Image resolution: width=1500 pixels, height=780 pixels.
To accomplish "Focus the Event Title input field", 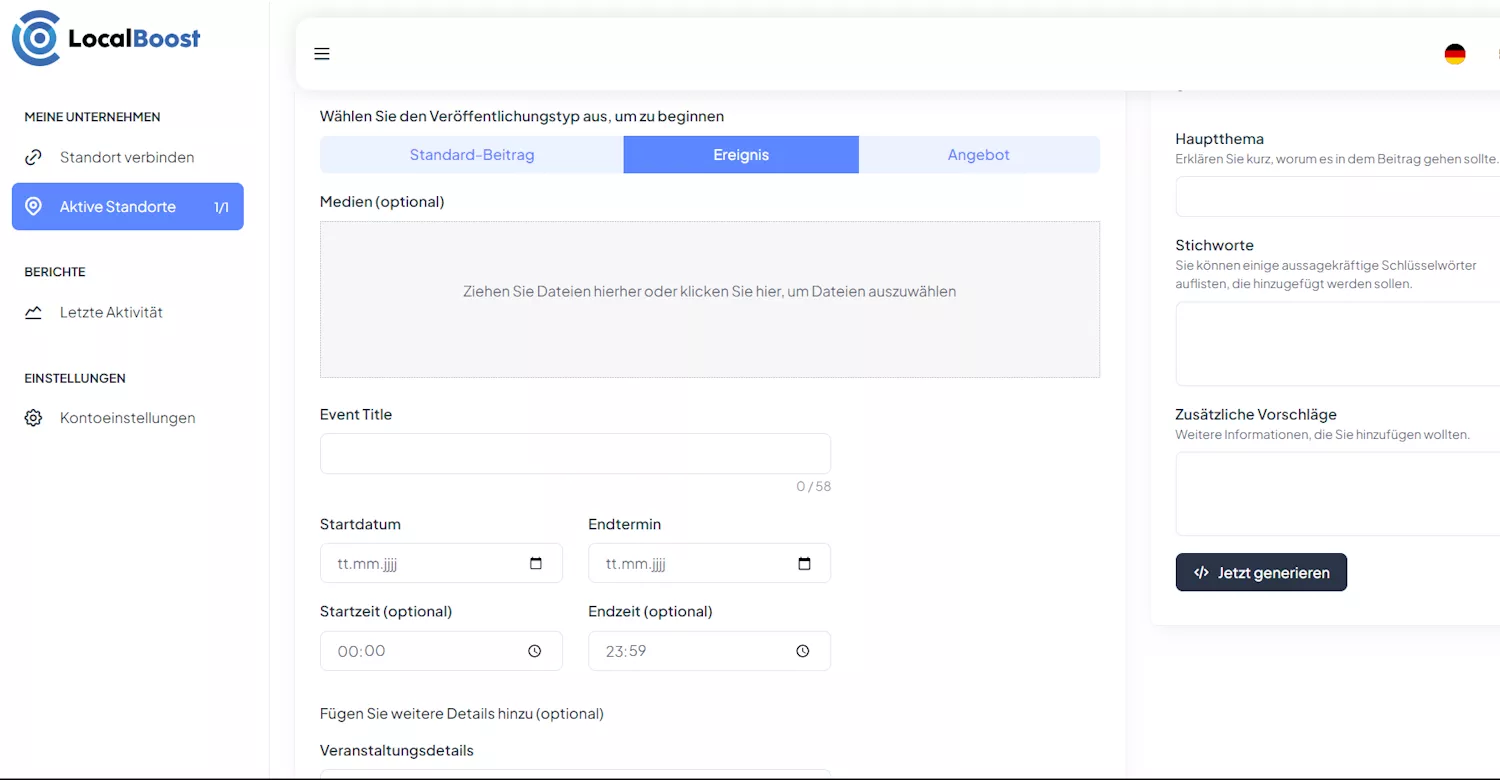I will coord(575,454).
